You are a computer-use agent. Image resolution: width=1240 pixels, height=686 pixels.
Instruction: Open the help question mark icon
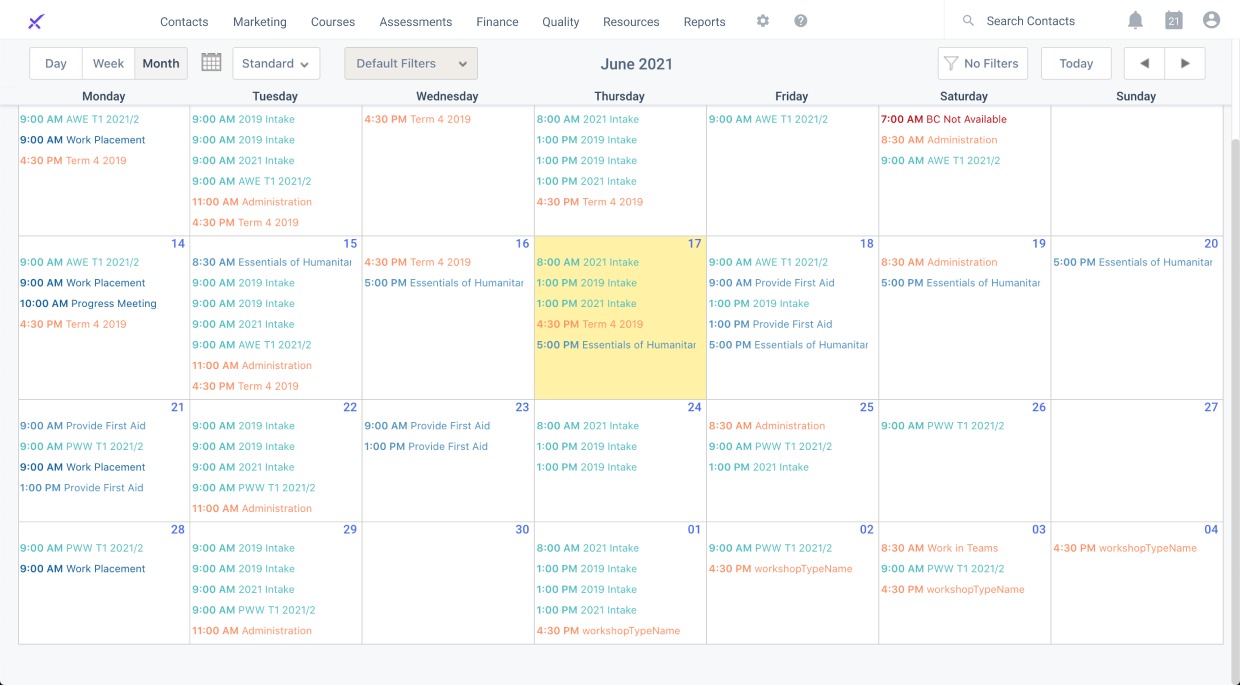[800, 20]
